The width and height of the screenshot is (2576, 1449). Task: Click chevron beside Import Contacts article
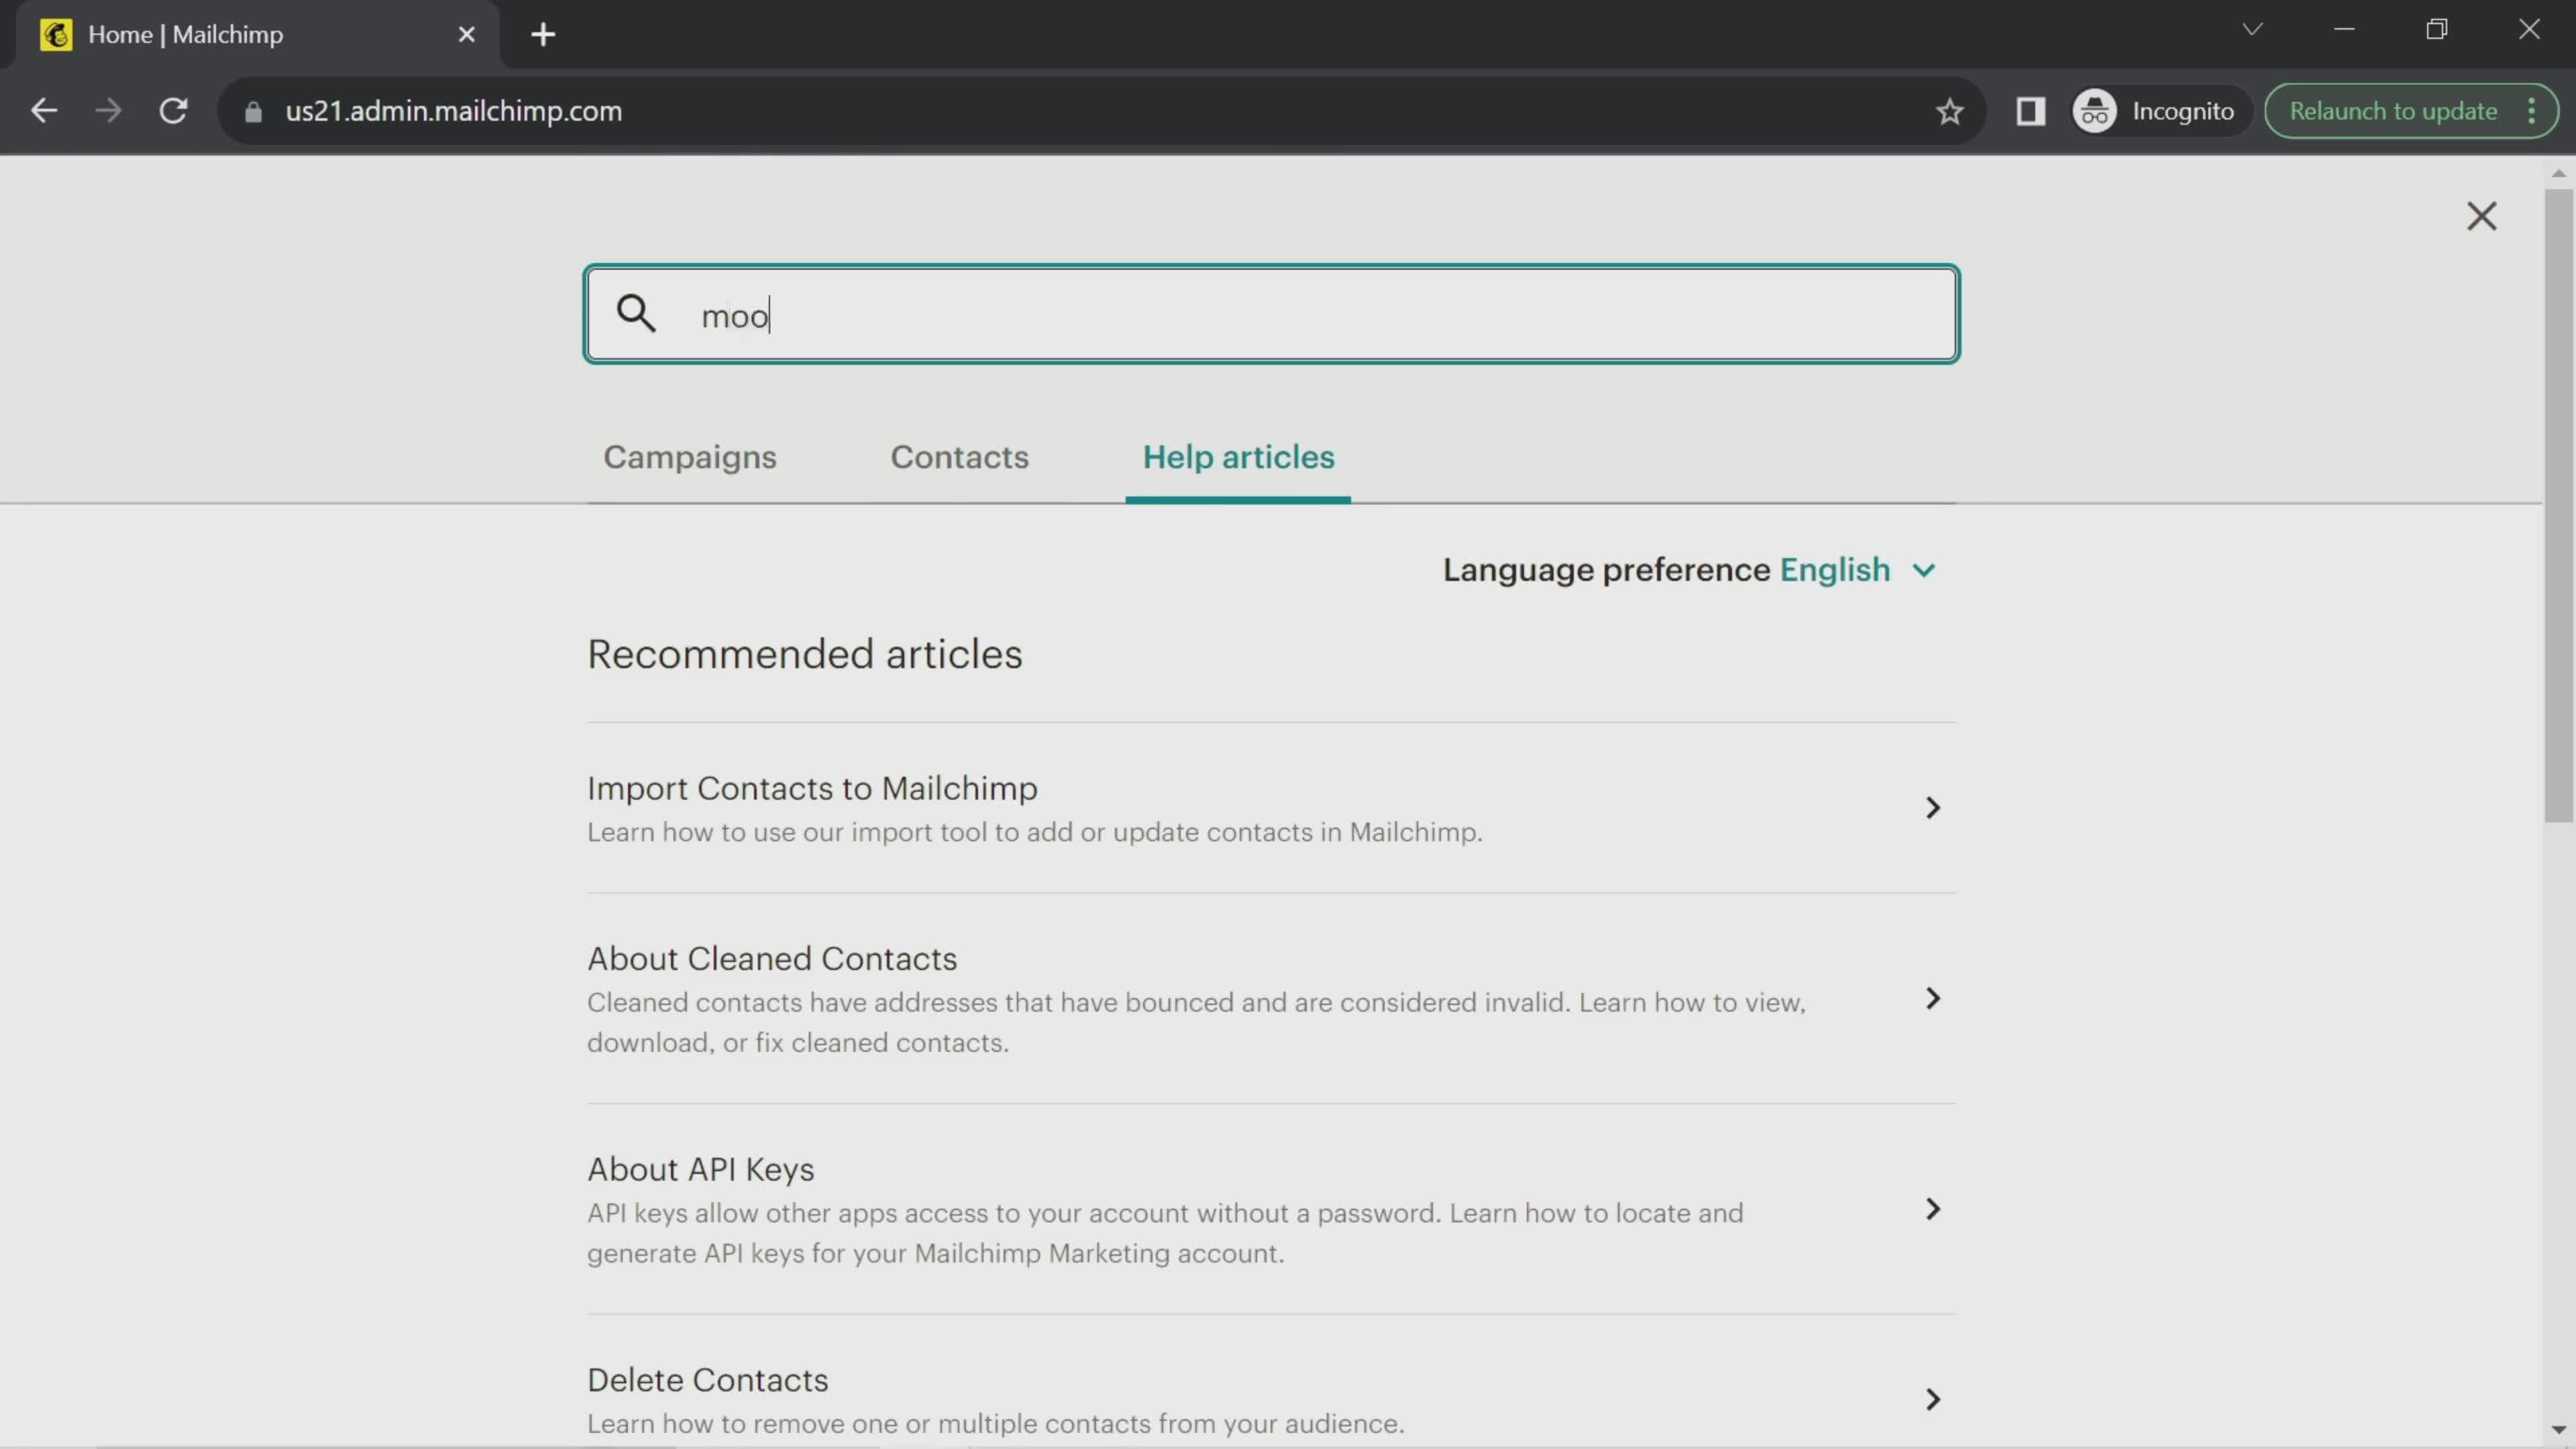pos(1932,807)
